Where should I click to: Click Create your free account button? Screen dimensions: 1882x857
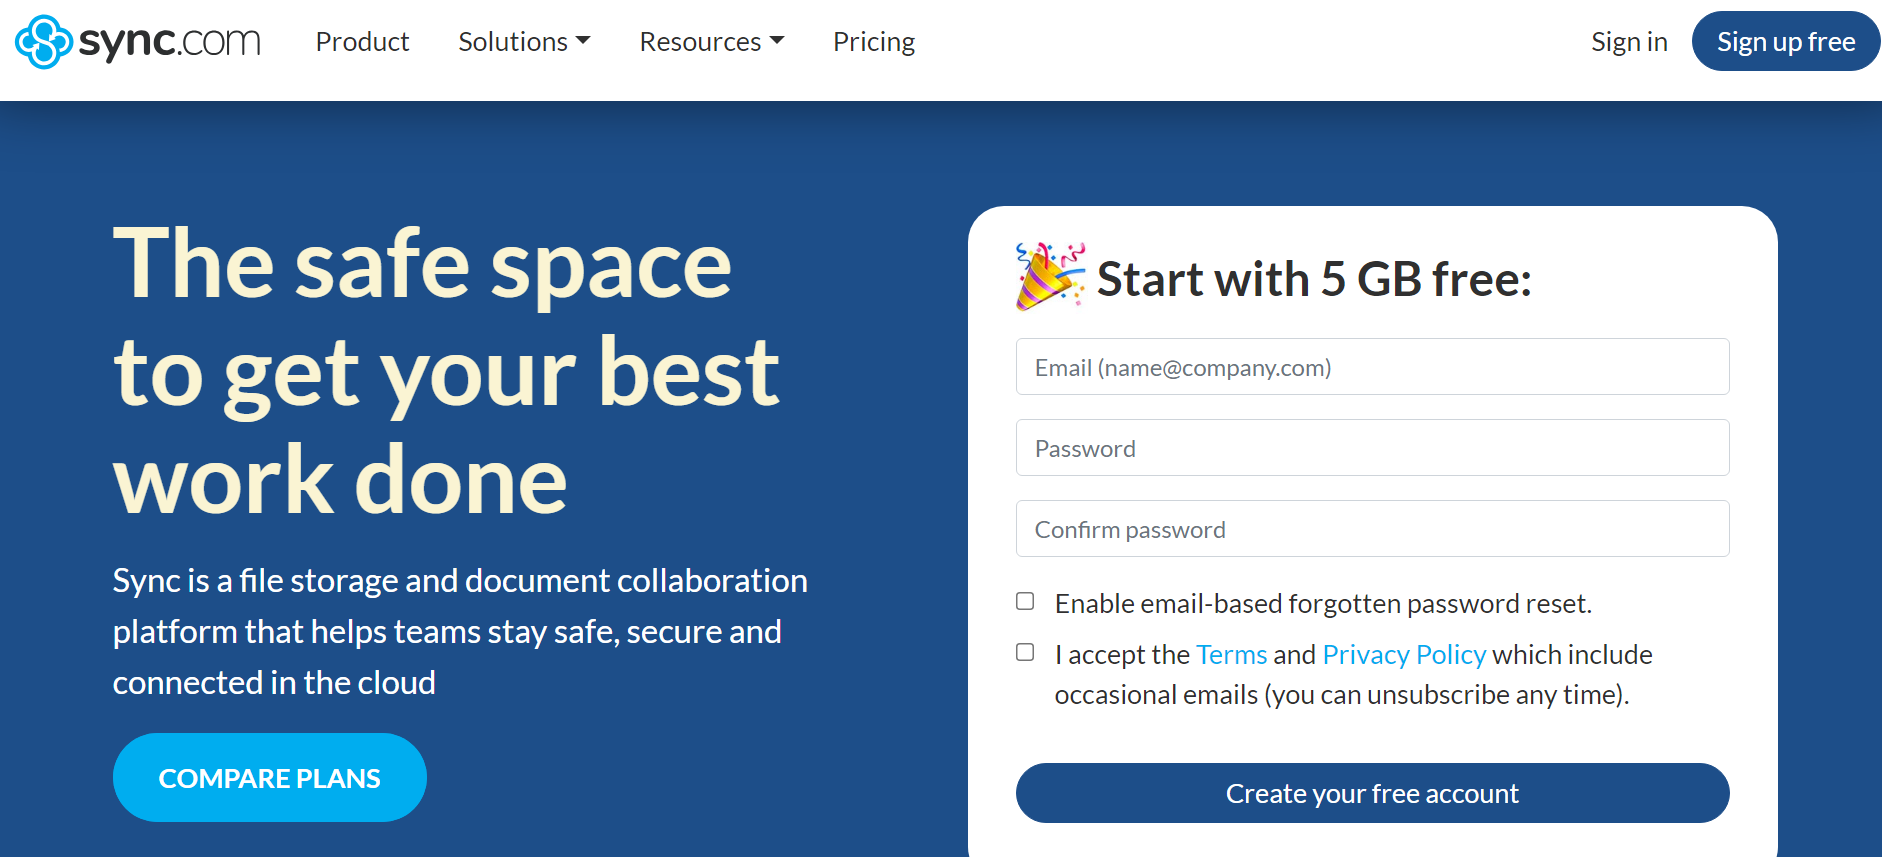coord(1372,793)
